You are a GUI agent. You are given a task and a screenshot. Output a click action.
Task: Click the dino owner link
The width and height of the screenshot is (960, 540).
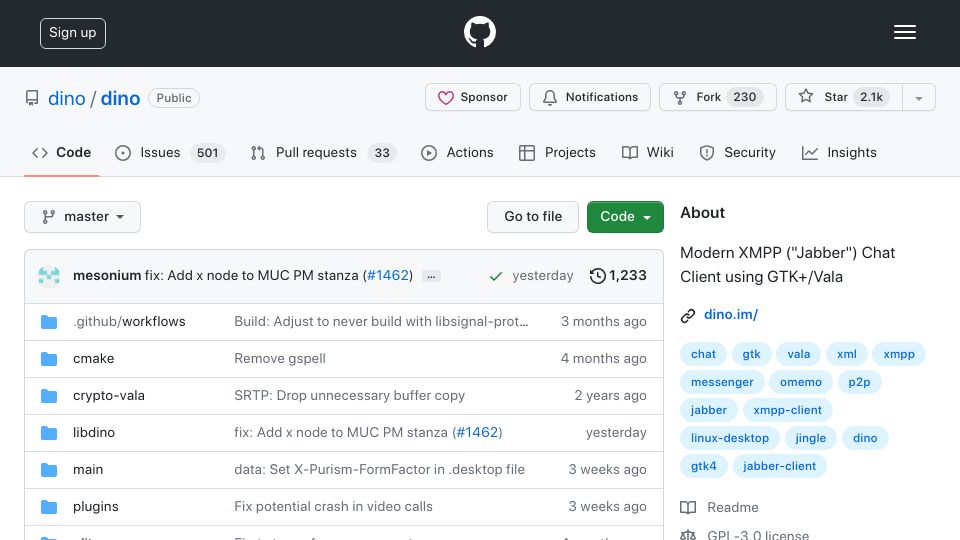pos(67,98)
